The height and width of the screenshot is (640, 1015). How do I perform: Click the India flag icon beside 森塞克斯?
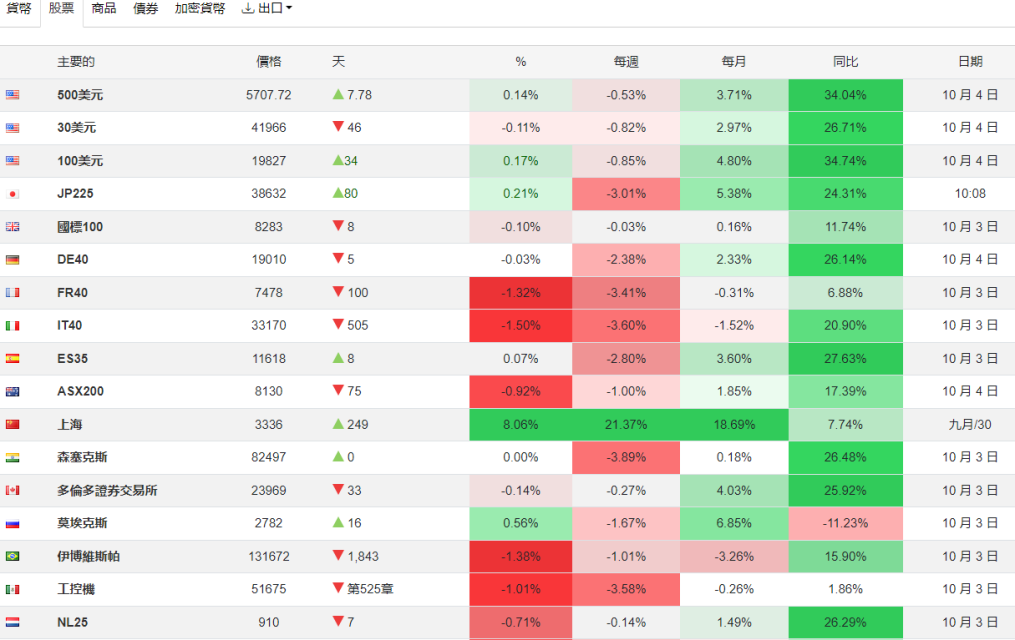[12, 458]
